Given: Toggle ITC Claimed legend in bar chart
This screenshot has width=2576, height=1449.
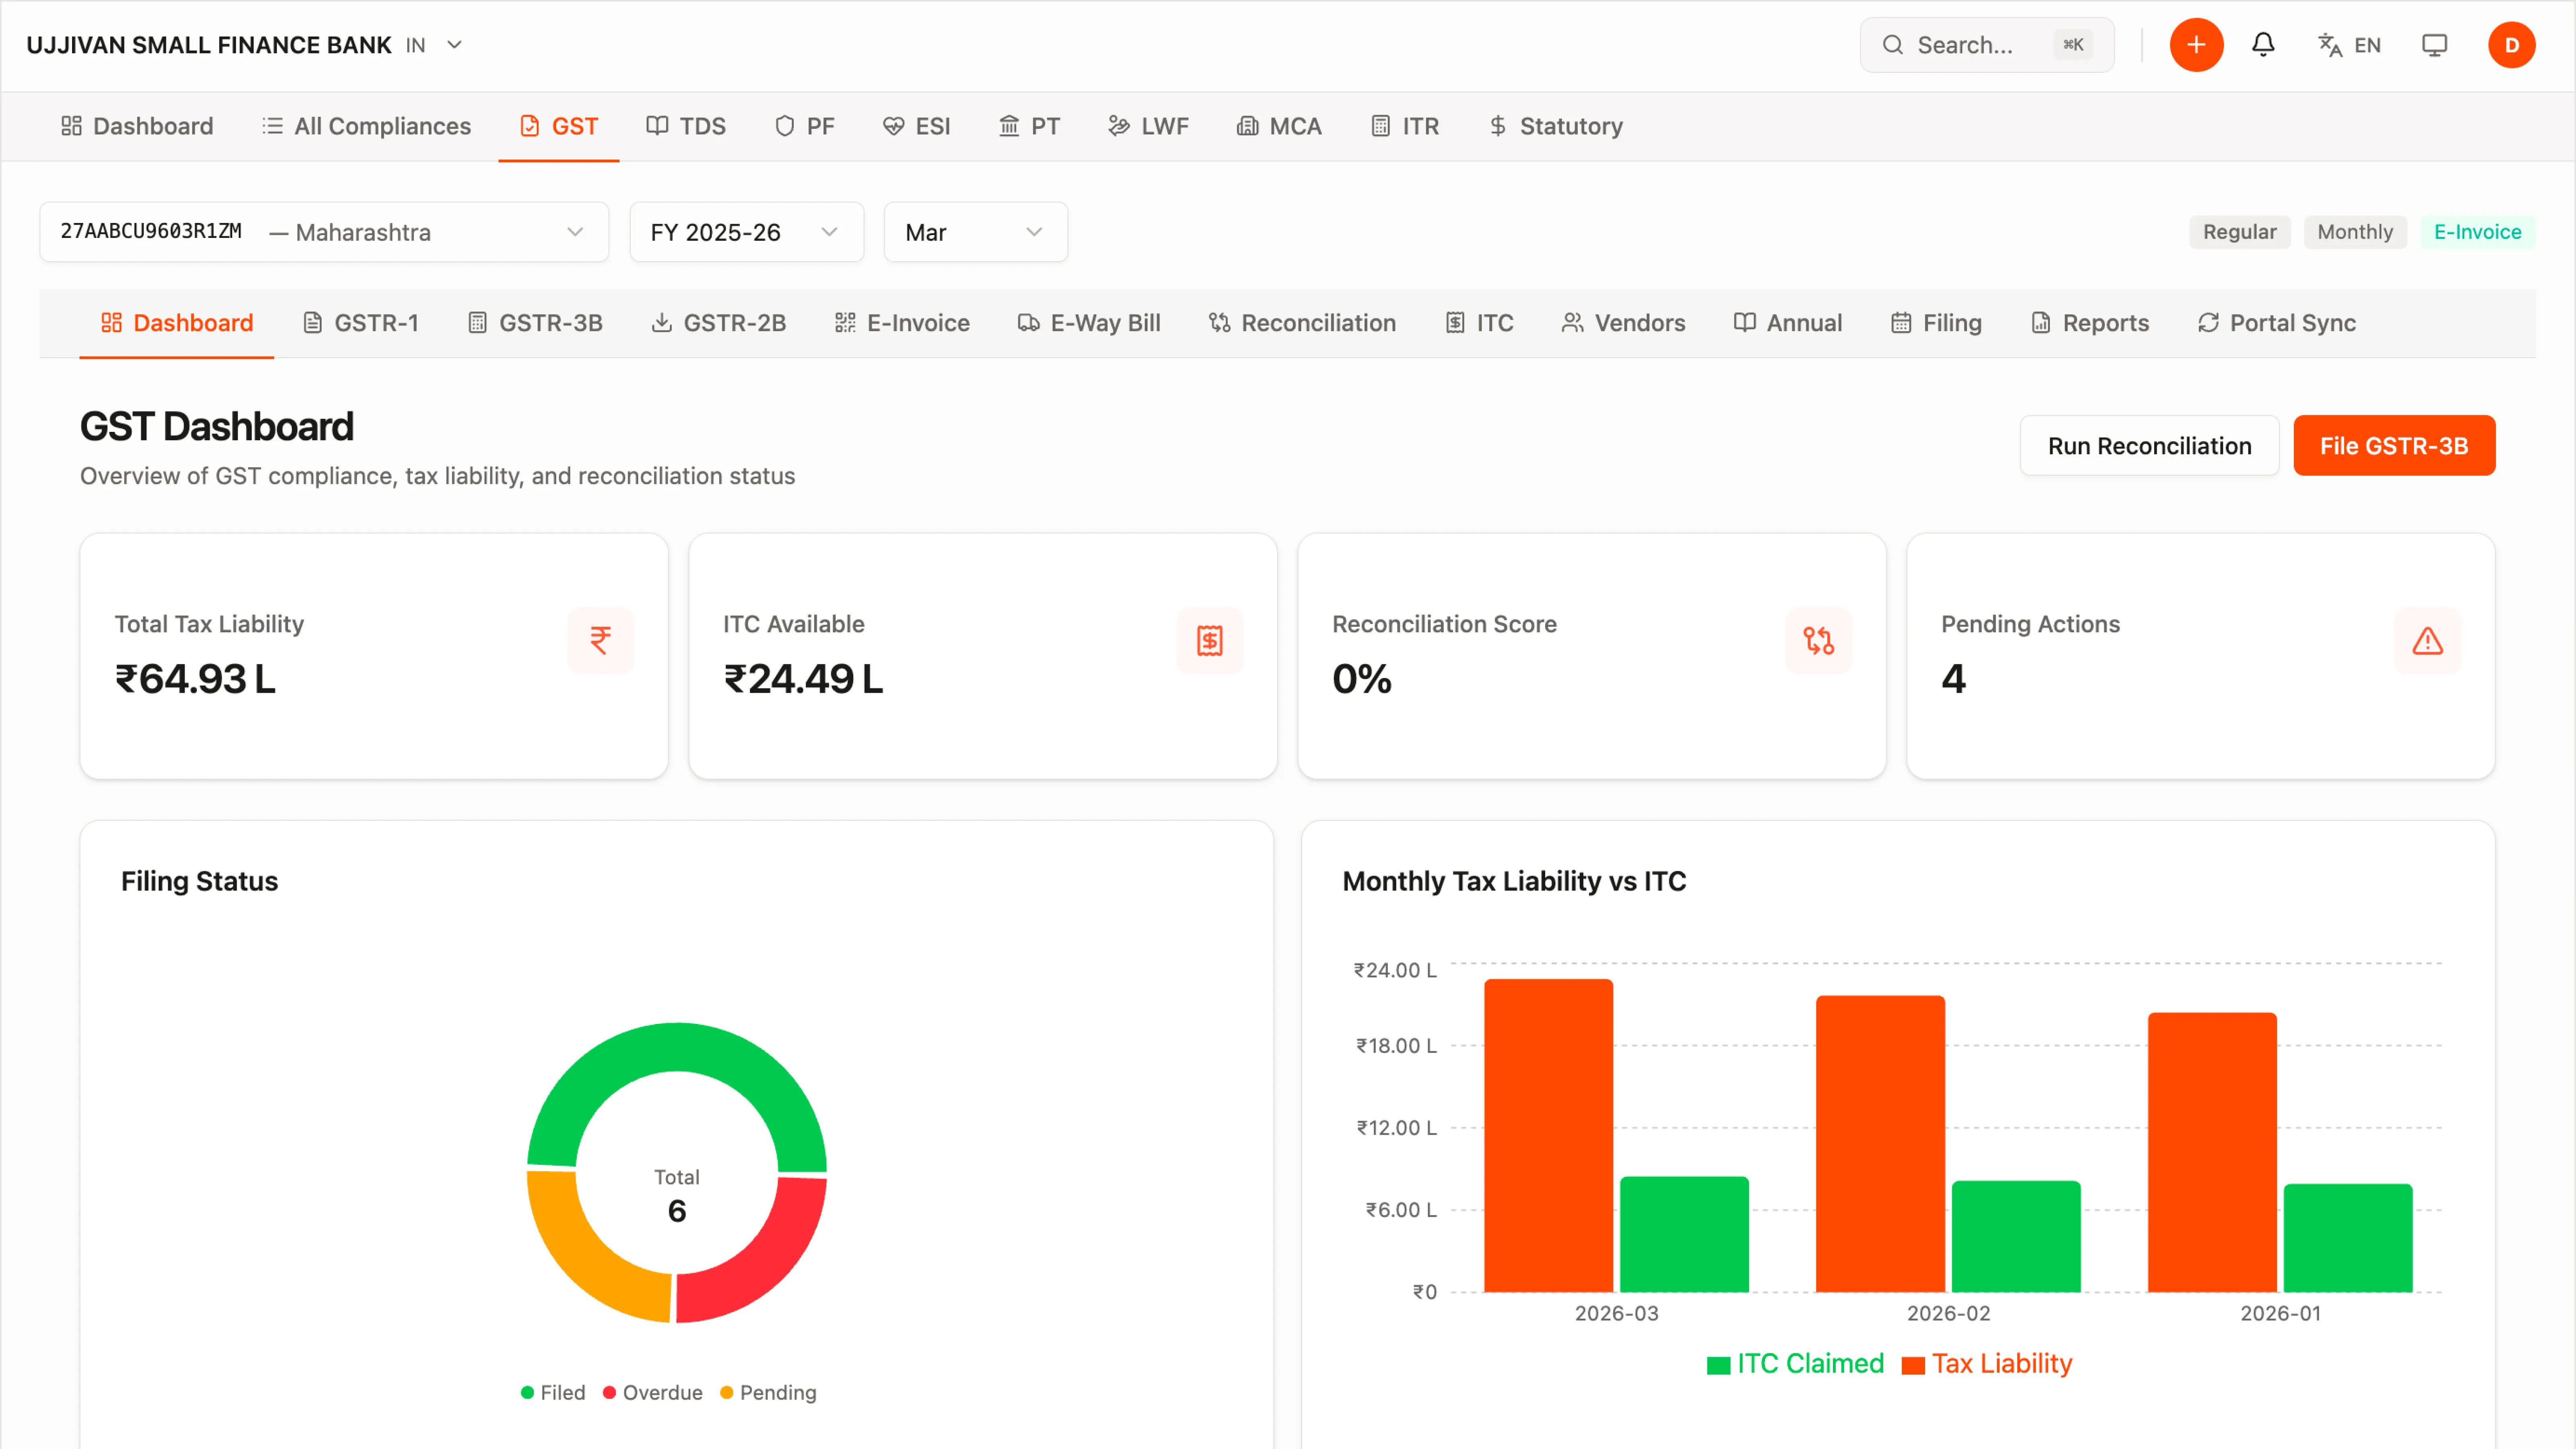Looking at the screenshot, I should 1795,1364.
